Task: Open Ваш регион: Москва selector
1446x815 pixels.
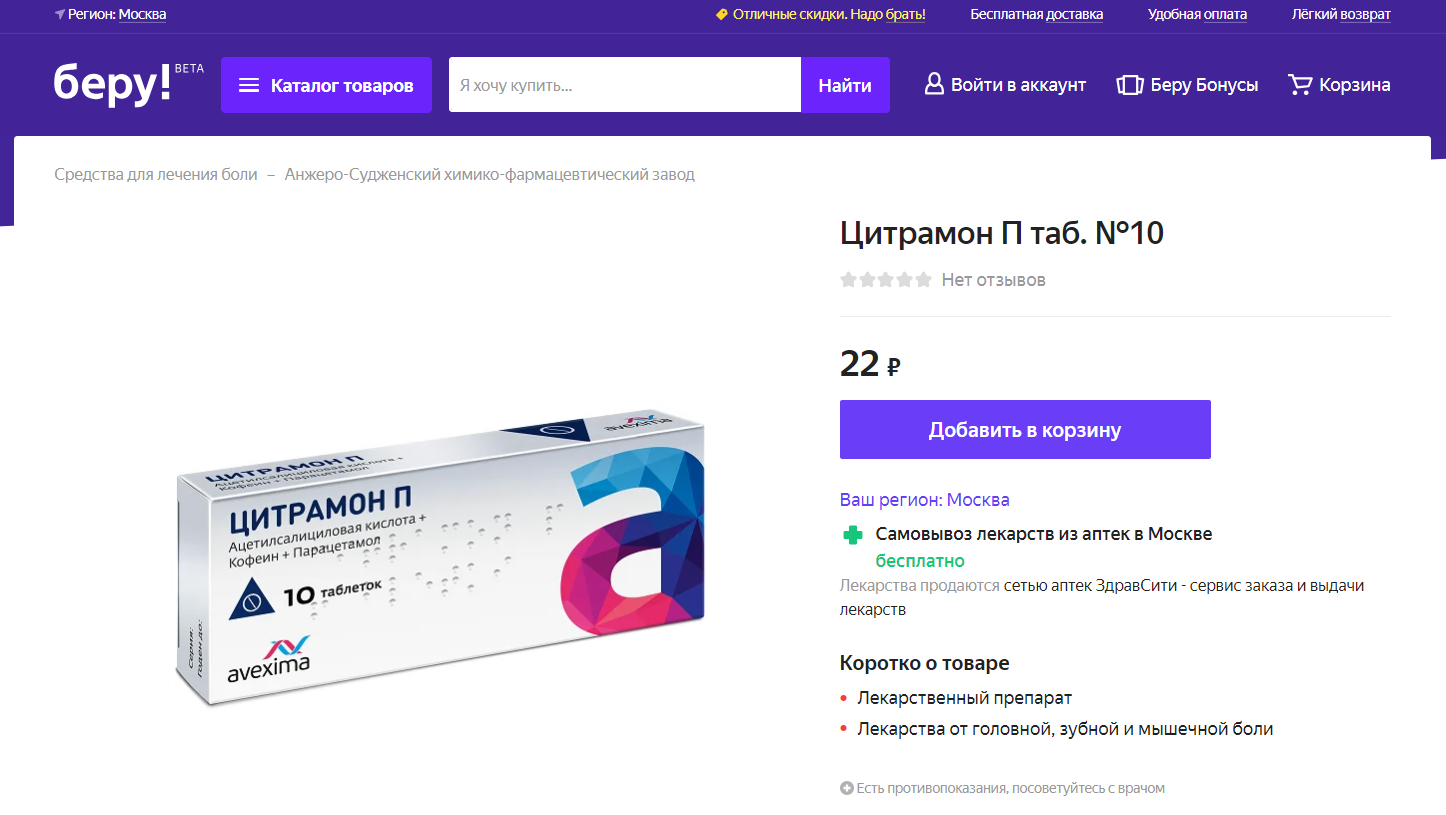Action: 925,500
